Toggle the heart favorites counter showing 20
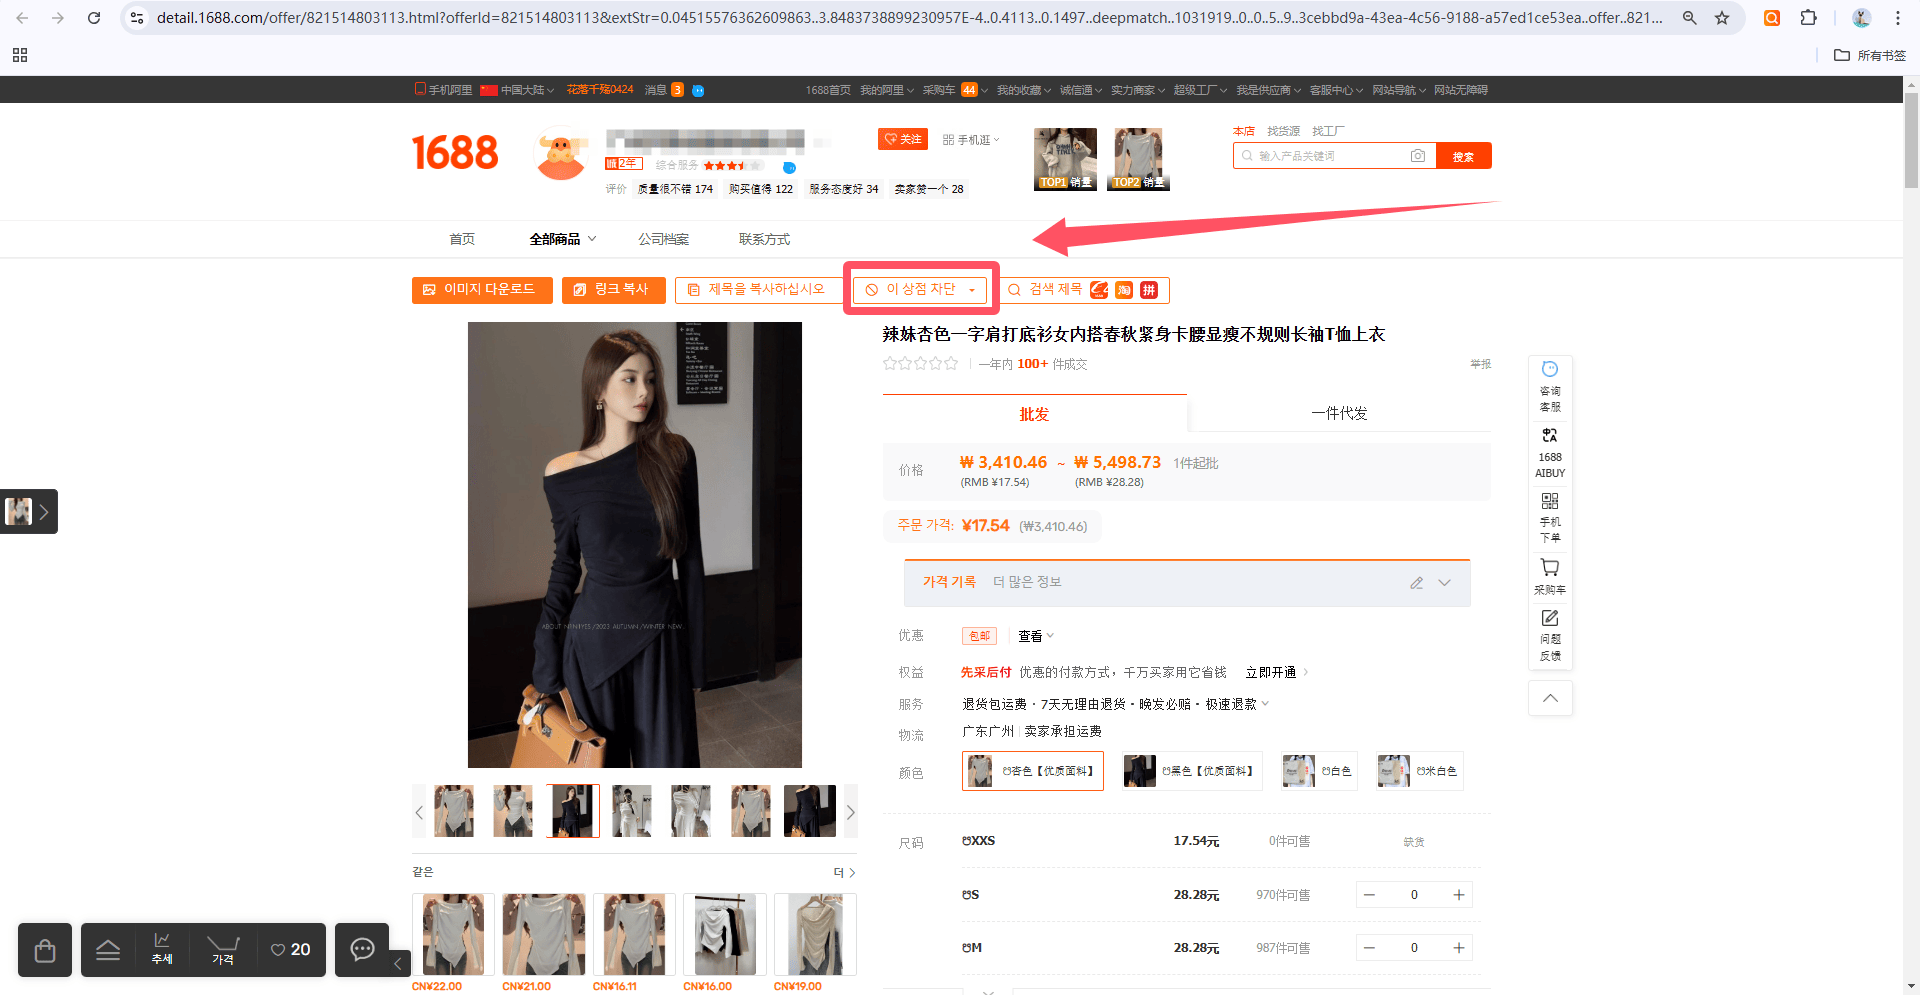Viewport: 1920px width, 995px height. pos(291,950)
